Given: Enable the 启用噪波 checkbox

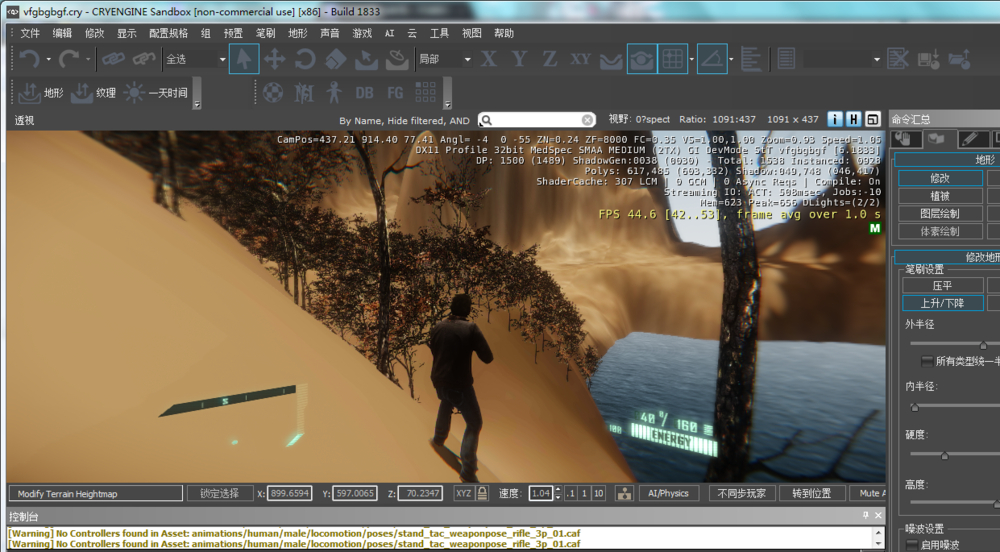Looking at the screenshot, I should coord(912,545).
